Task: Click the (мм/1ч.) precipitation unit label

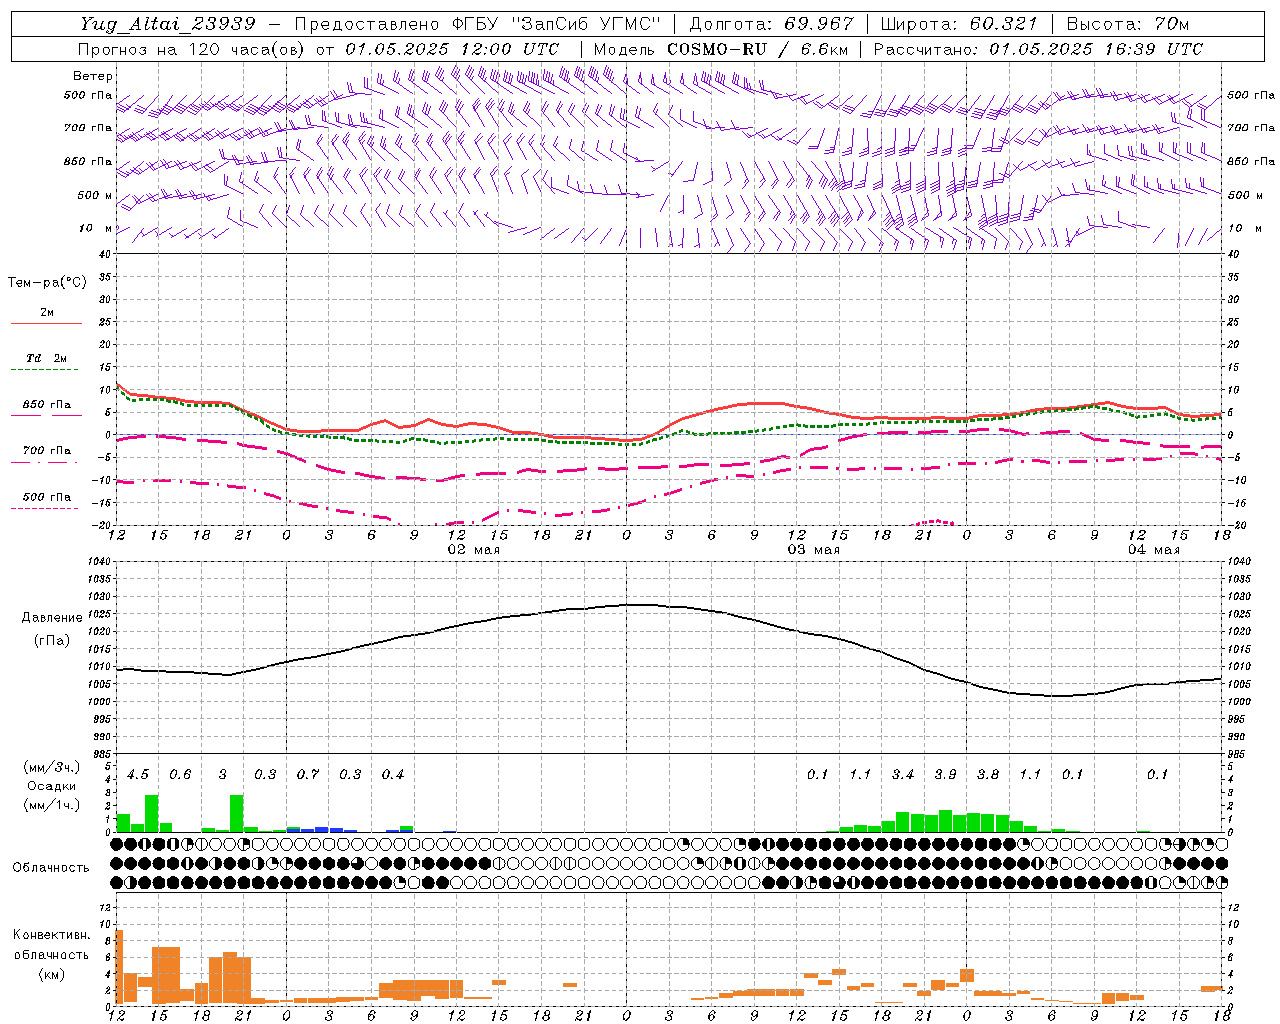Action: [51, 805]
